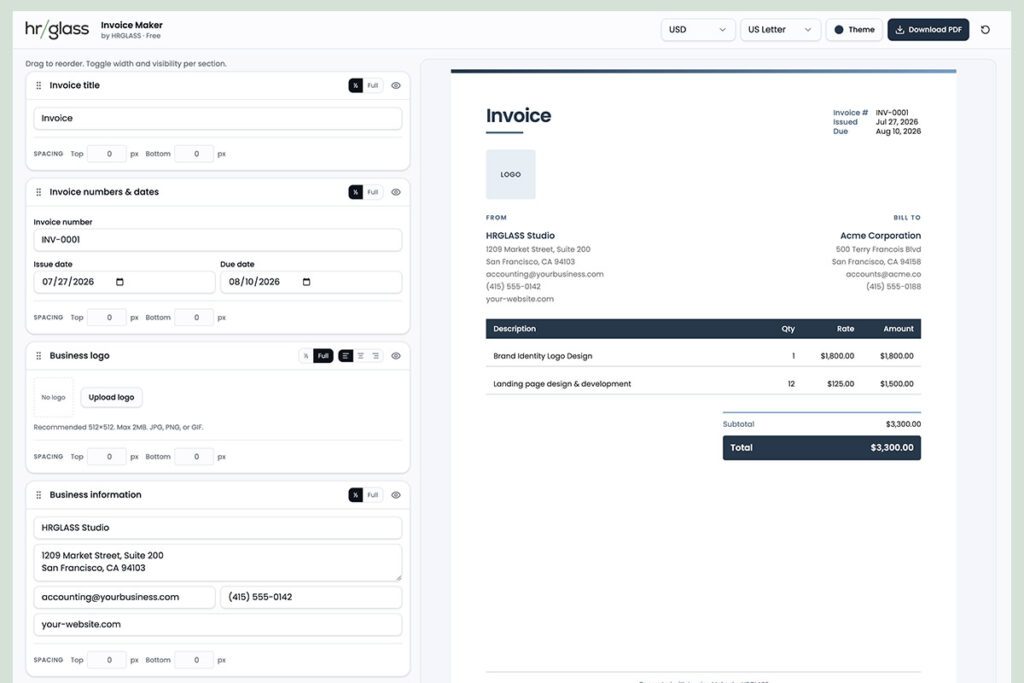Viewport: 1024px width, 683px height.
Task: Click the No logo placeholder box
Action: [54, 397]
